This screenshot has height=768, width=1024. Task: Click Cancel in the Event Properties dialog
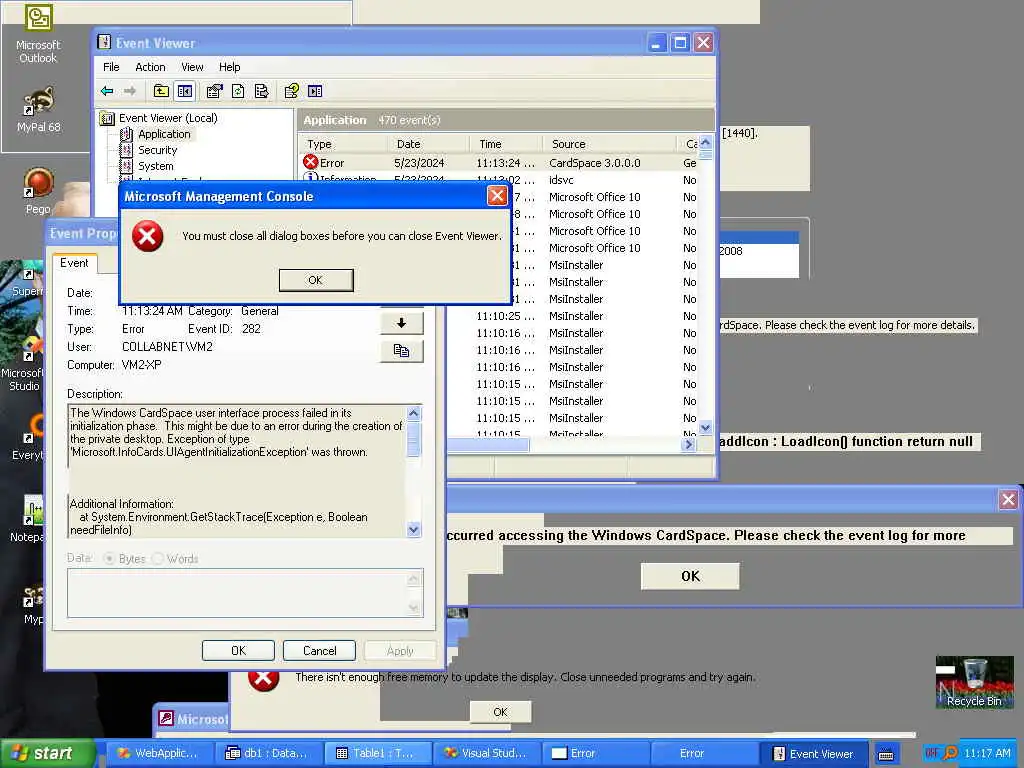(x=319, y=650)
